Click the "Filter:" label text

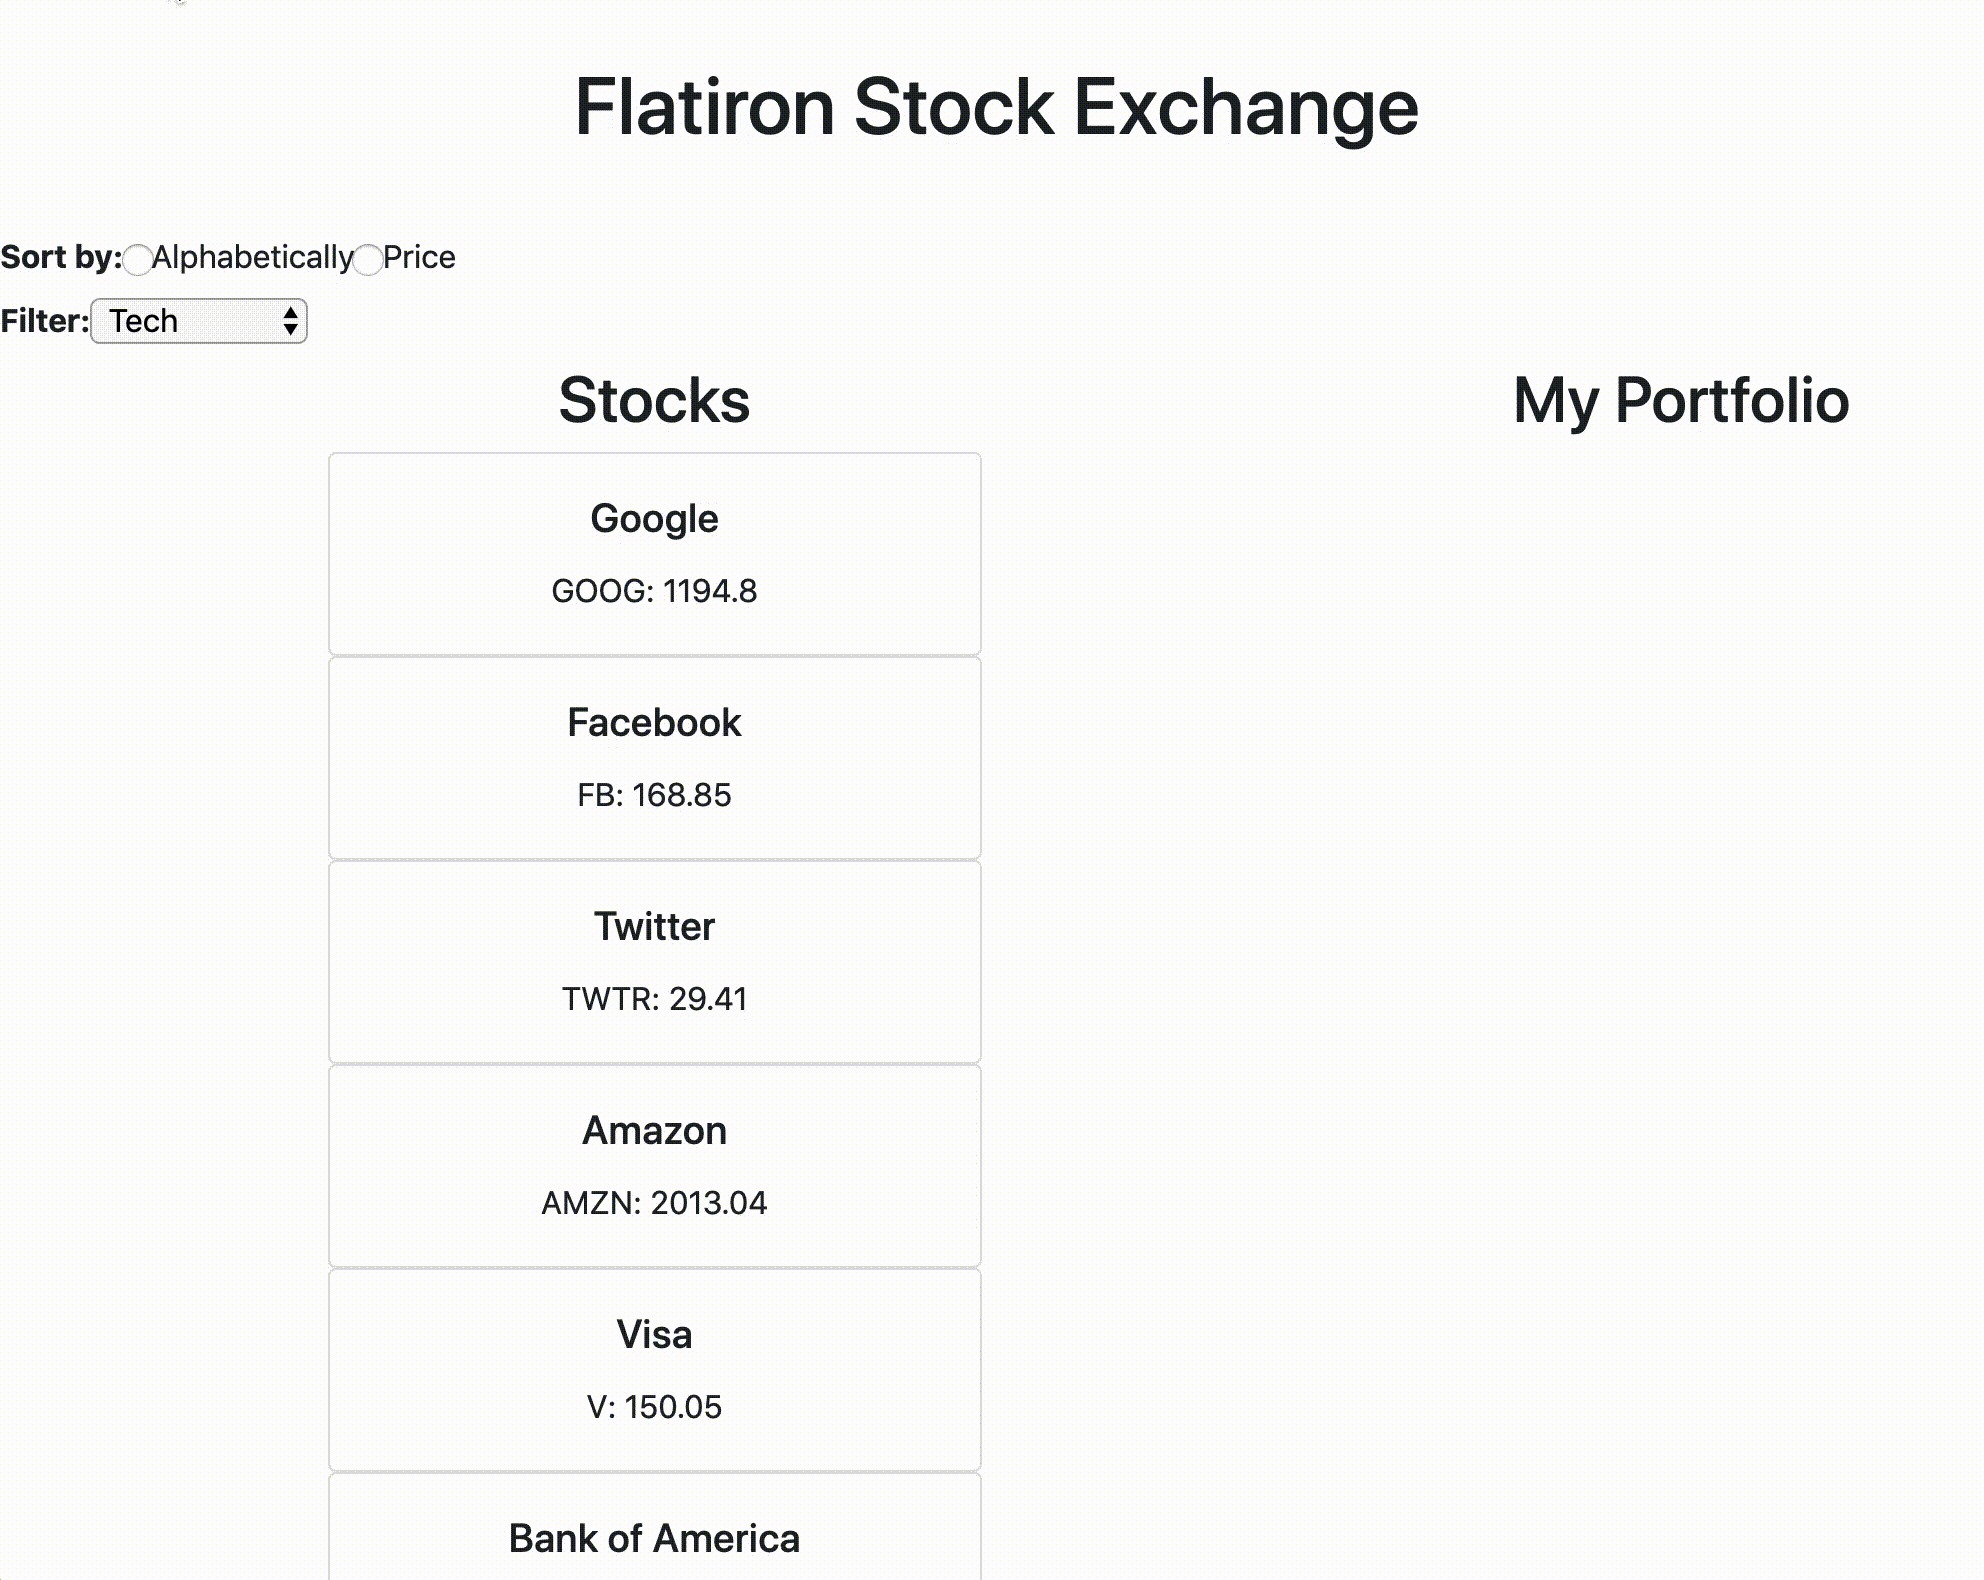tap(45, 321)
